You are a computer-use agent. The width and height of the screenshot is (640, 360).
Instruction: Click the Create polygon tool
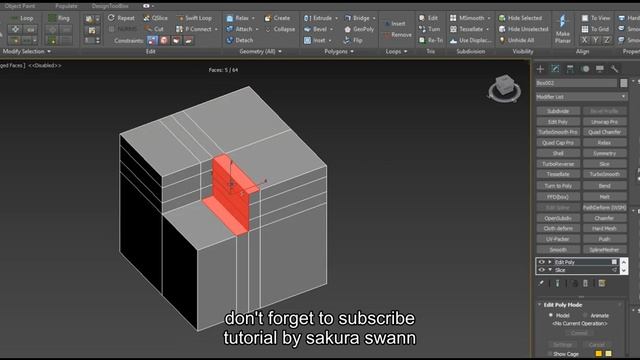(x=277, y=18)
